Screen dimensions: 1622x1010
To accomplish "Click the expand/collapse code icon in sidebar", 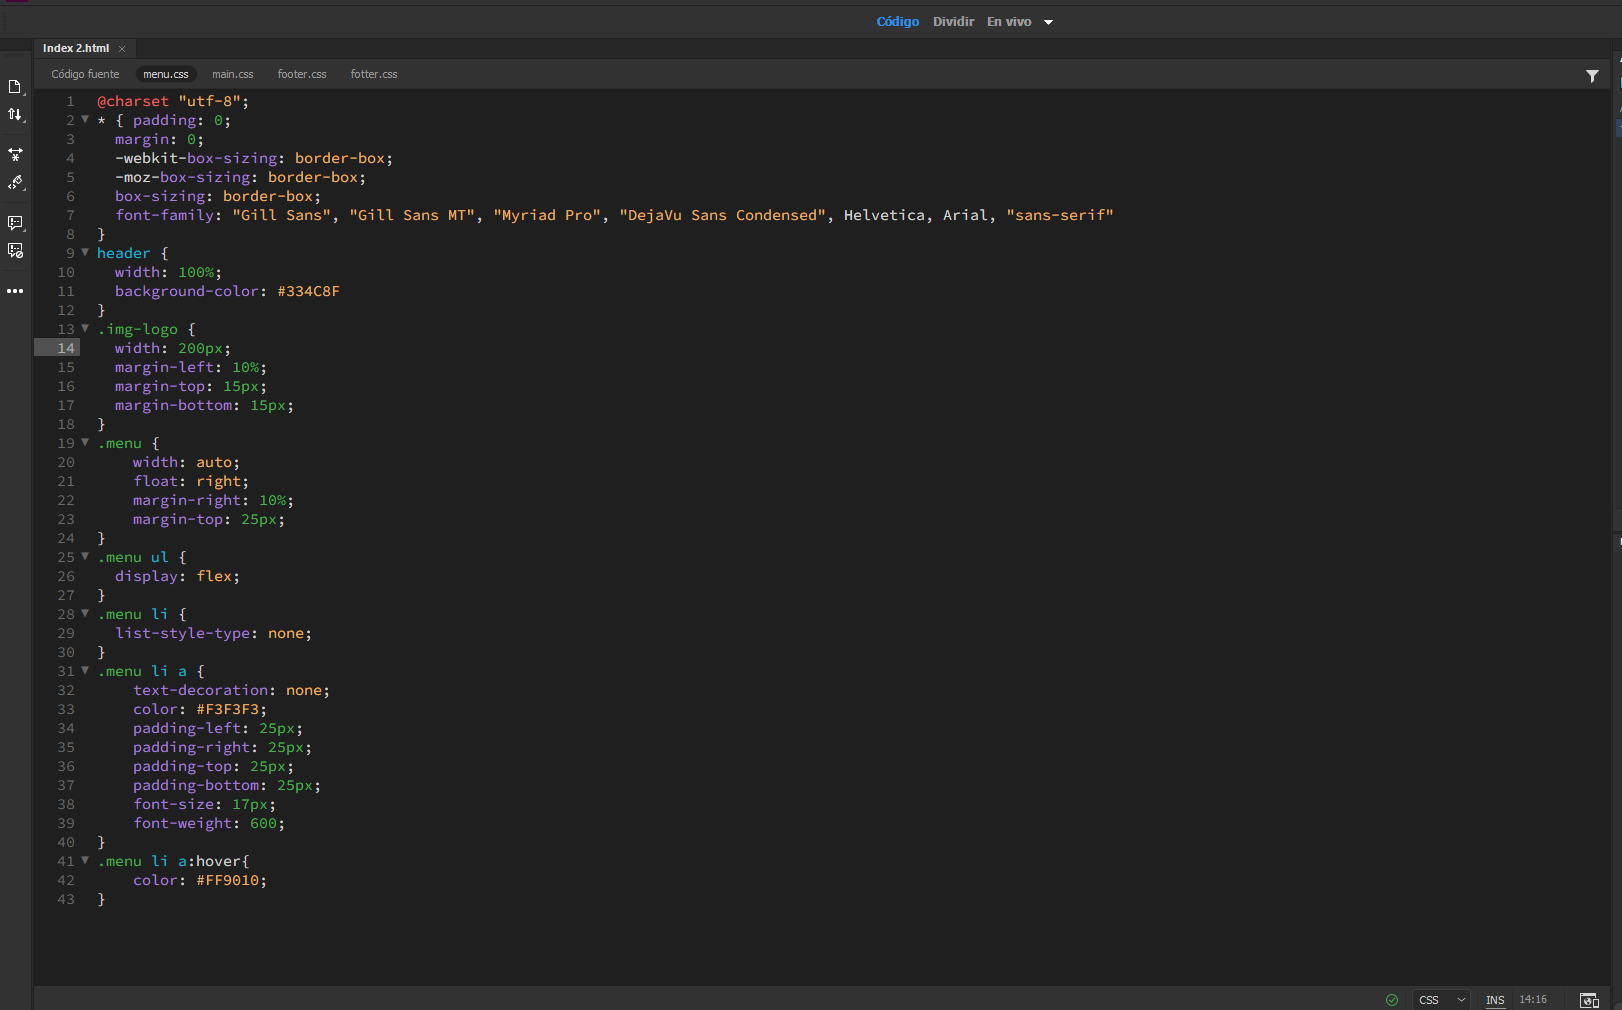I will click(15, 155).
